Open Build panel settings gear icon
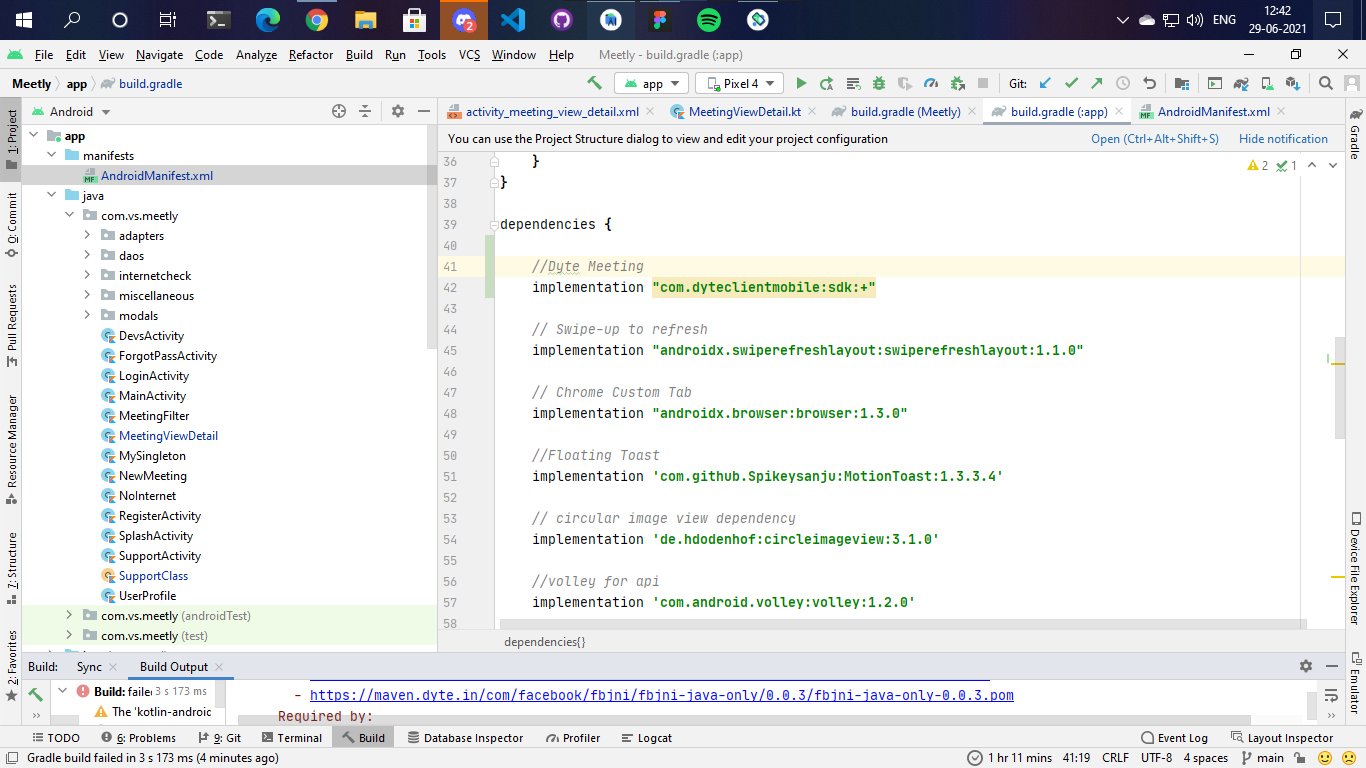 1305,666
